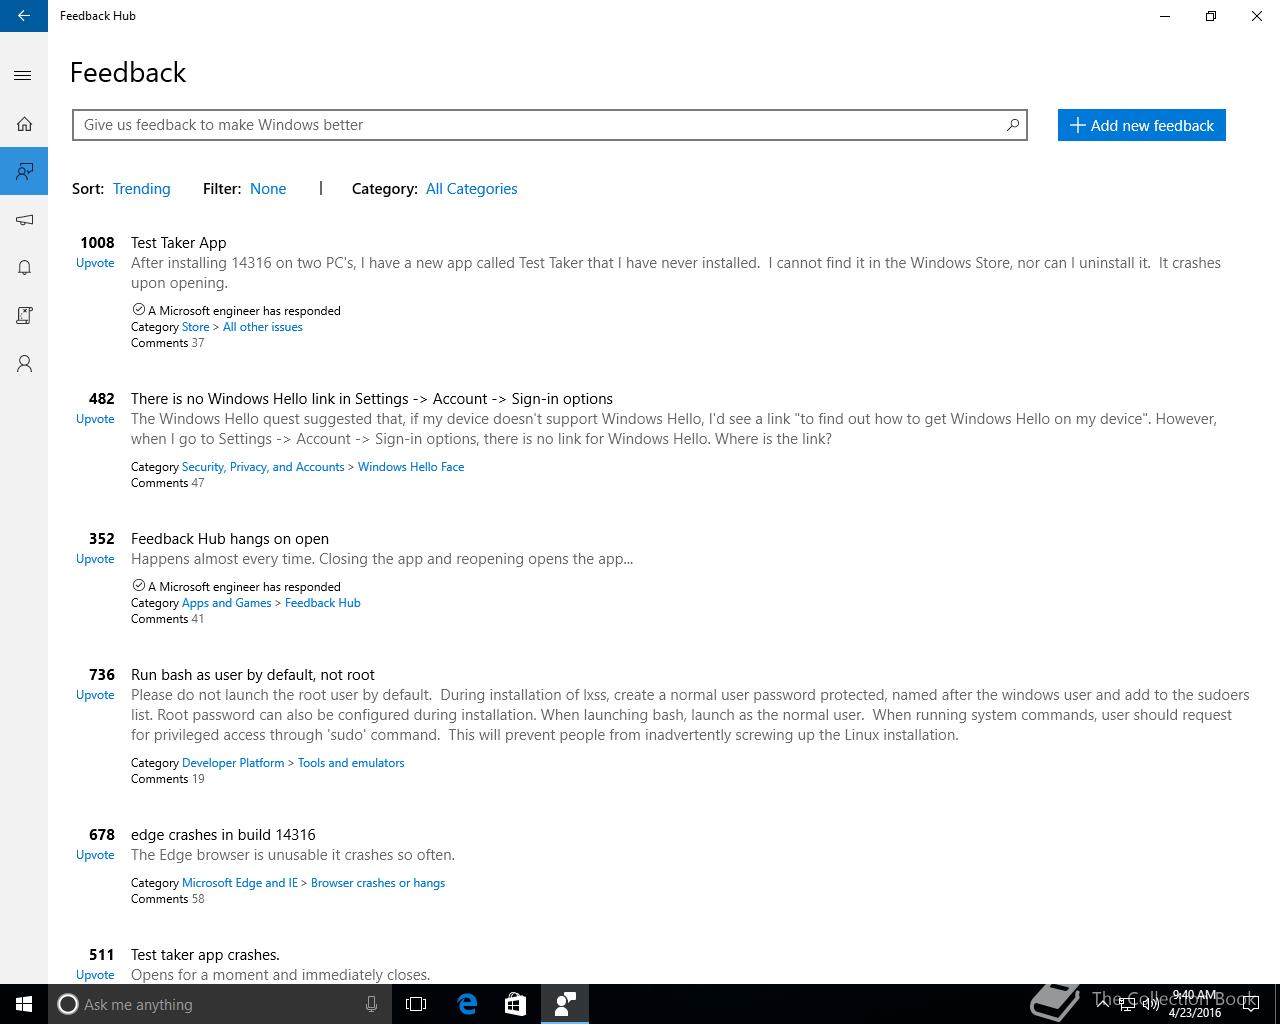Click Comments 19 on Run bash feedback
This screenshot has height=1024, width=1280.
[x=167, y=779]
